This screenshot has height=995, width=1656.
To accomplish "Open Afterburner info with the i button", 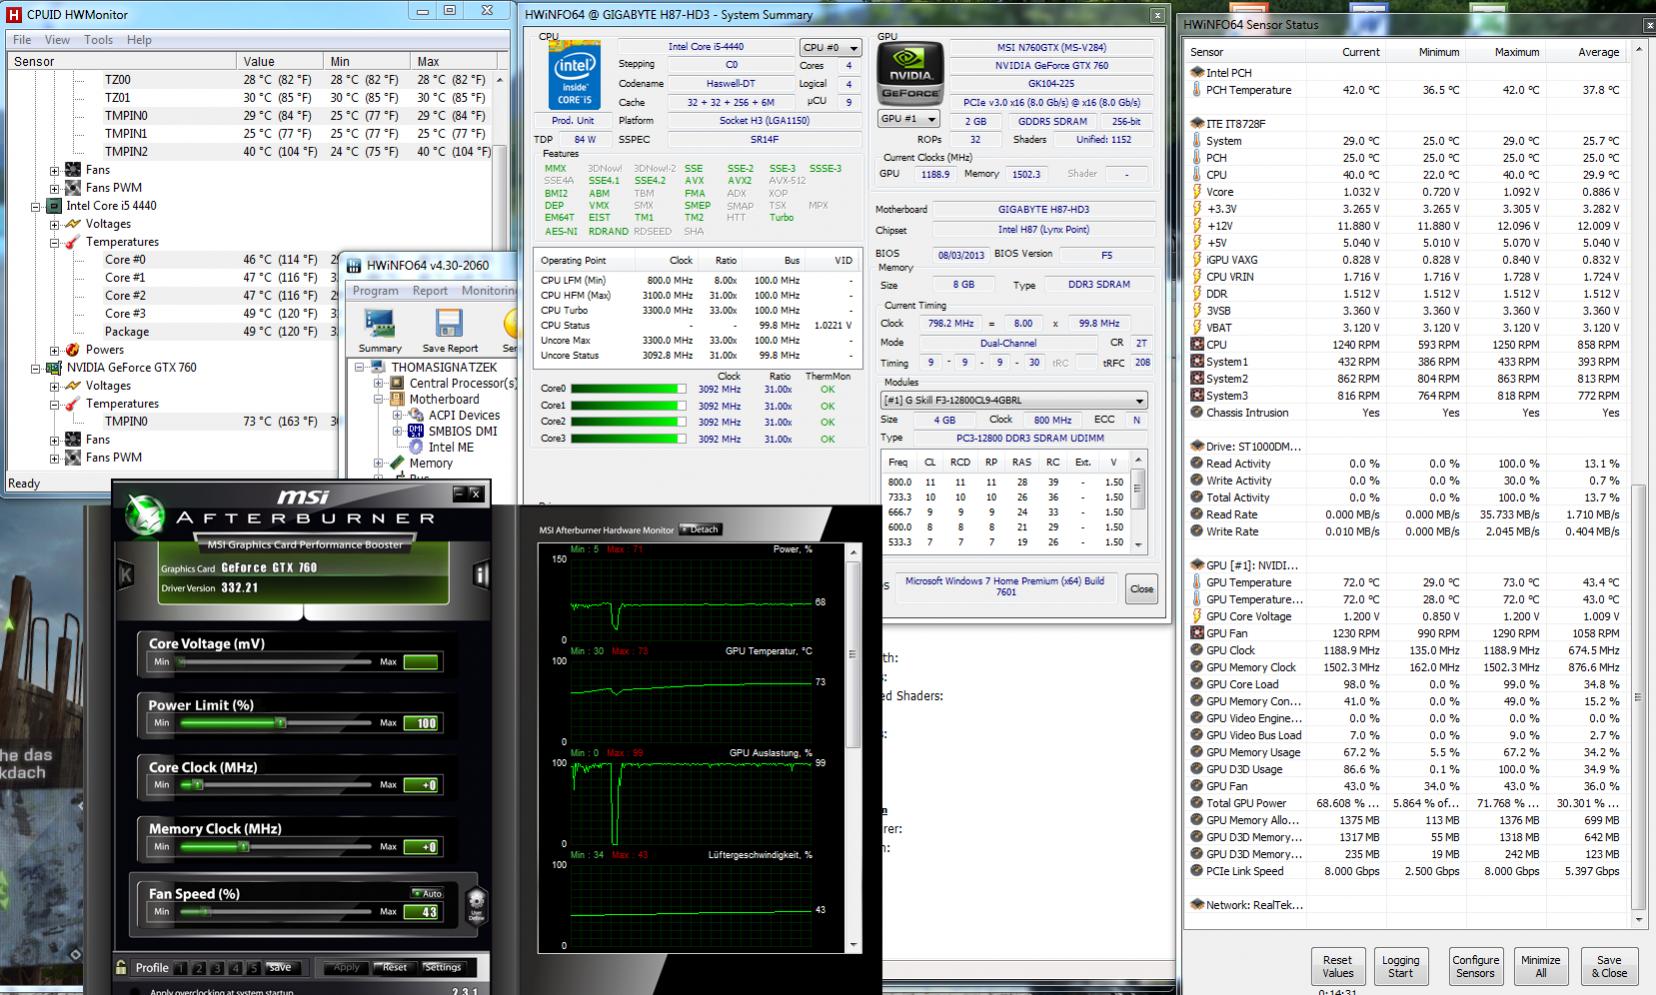I will point(481,574).
